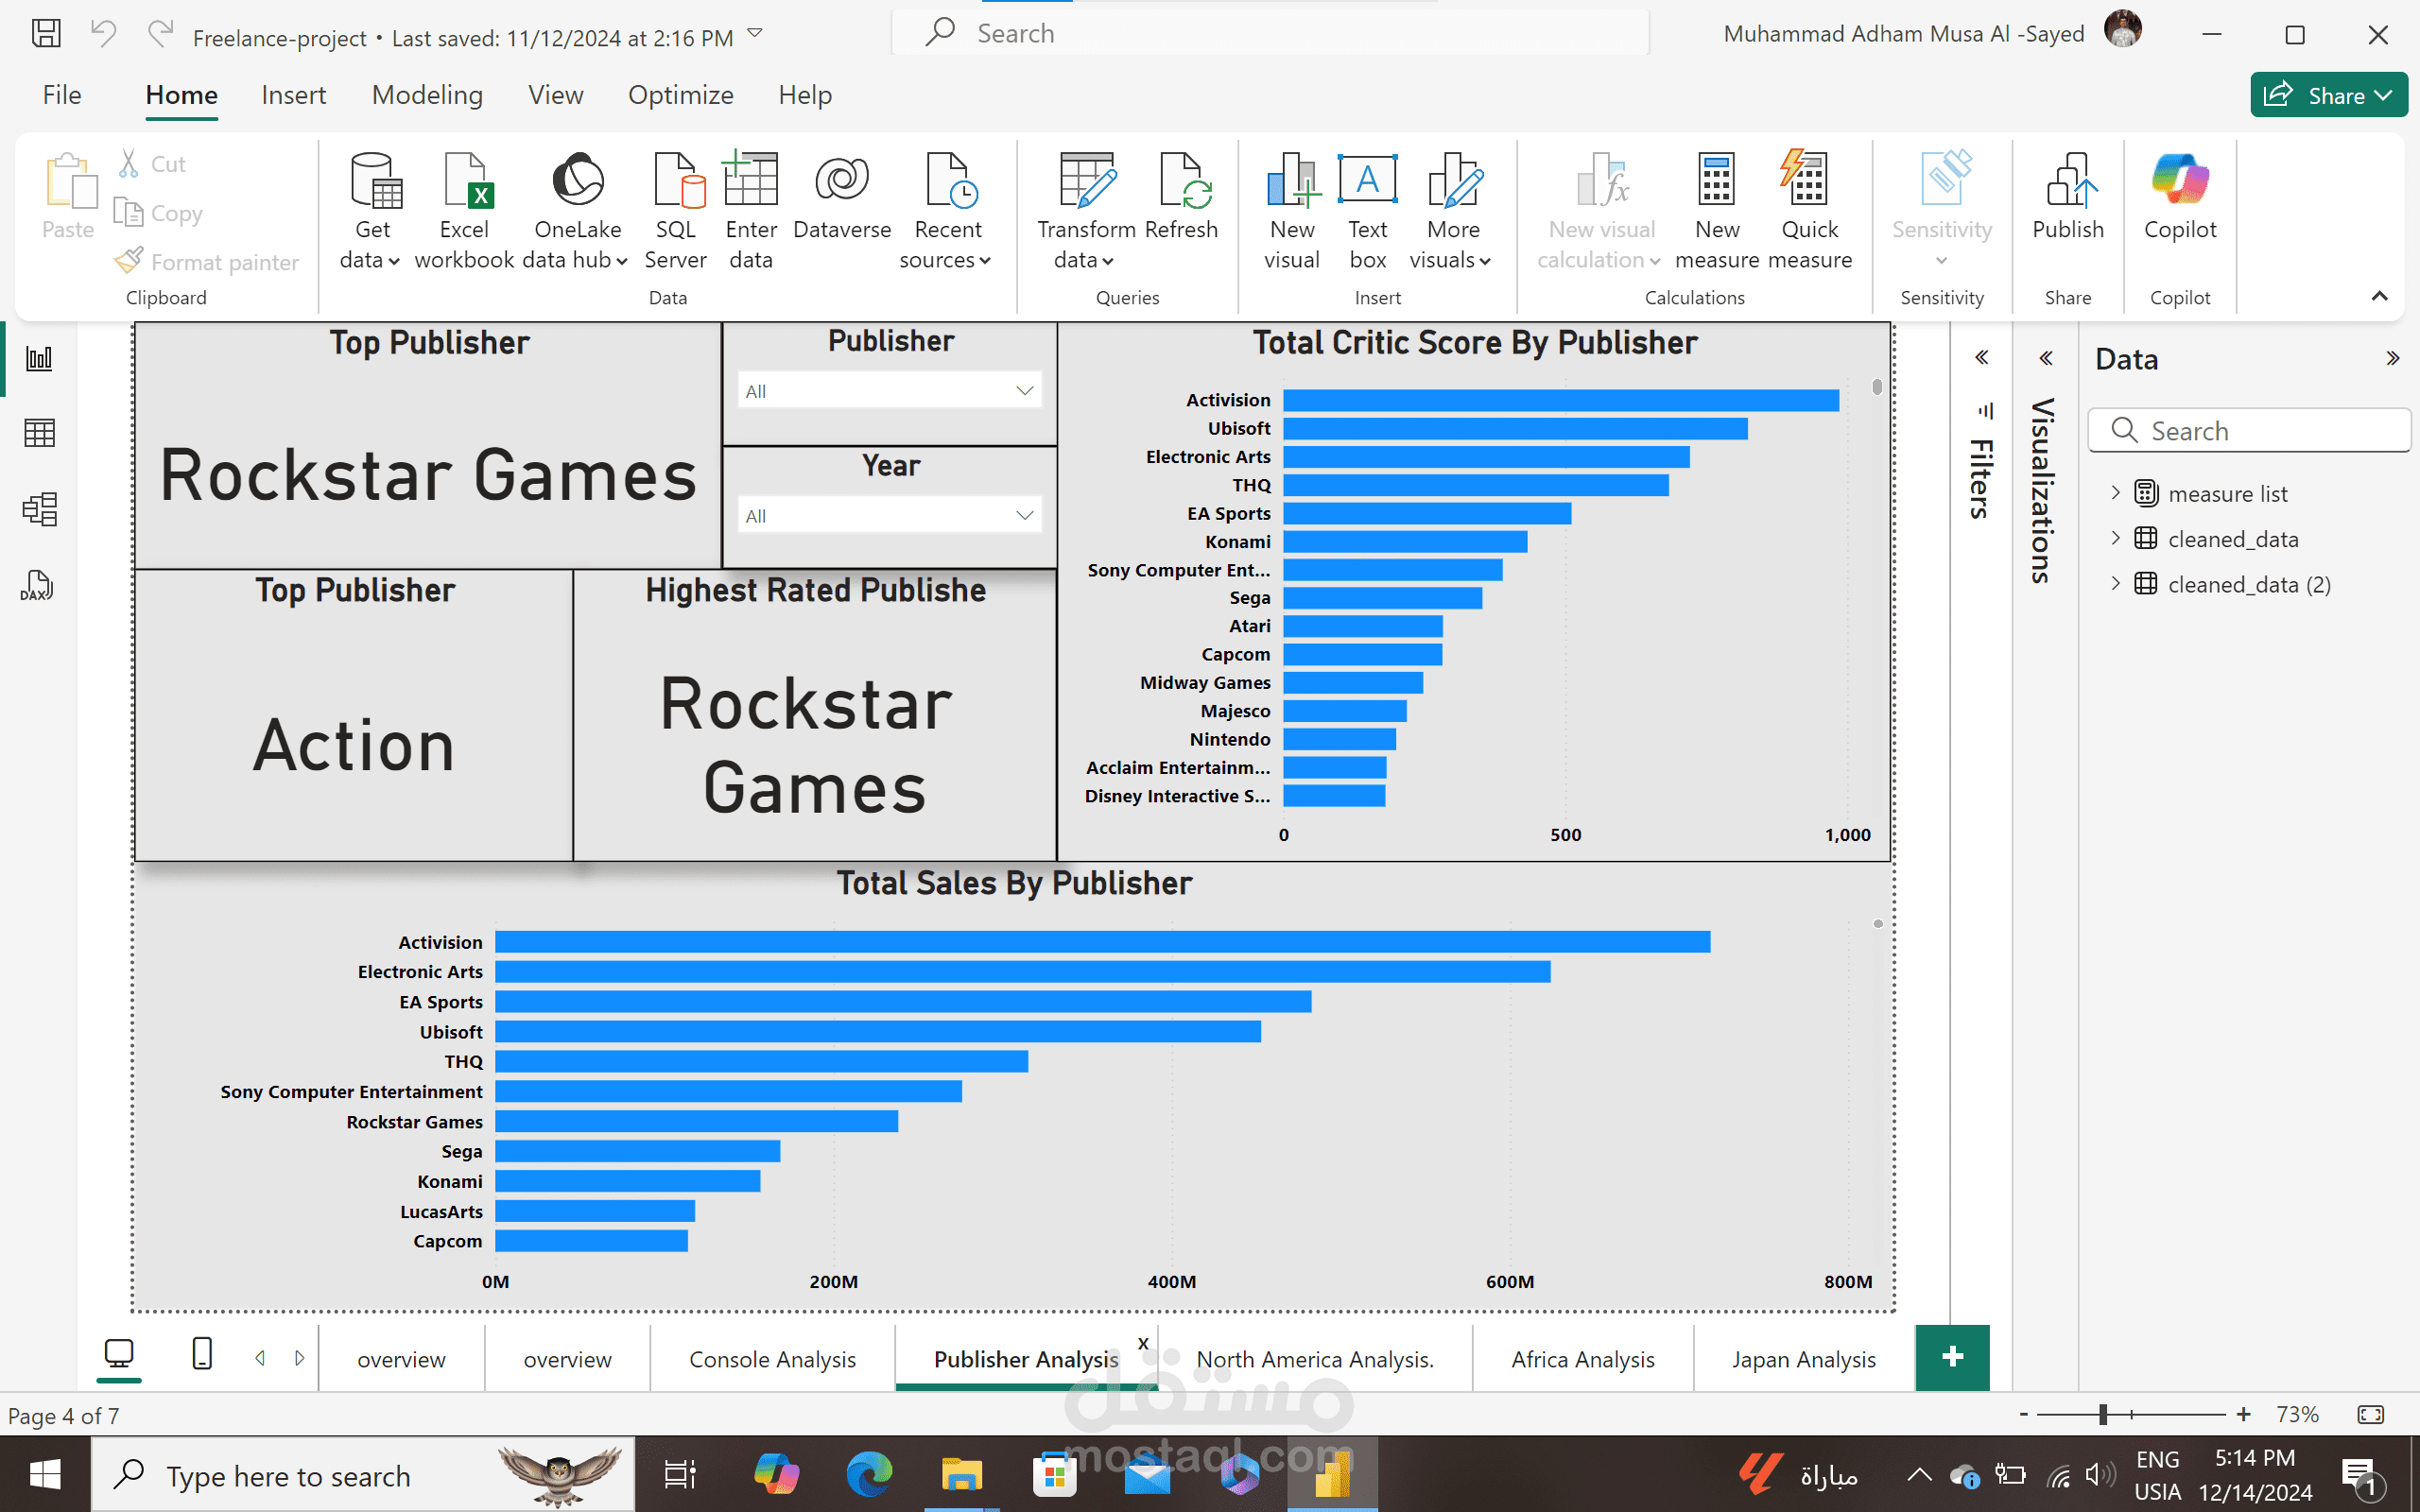Add a new report page

coord(1952,1357)
